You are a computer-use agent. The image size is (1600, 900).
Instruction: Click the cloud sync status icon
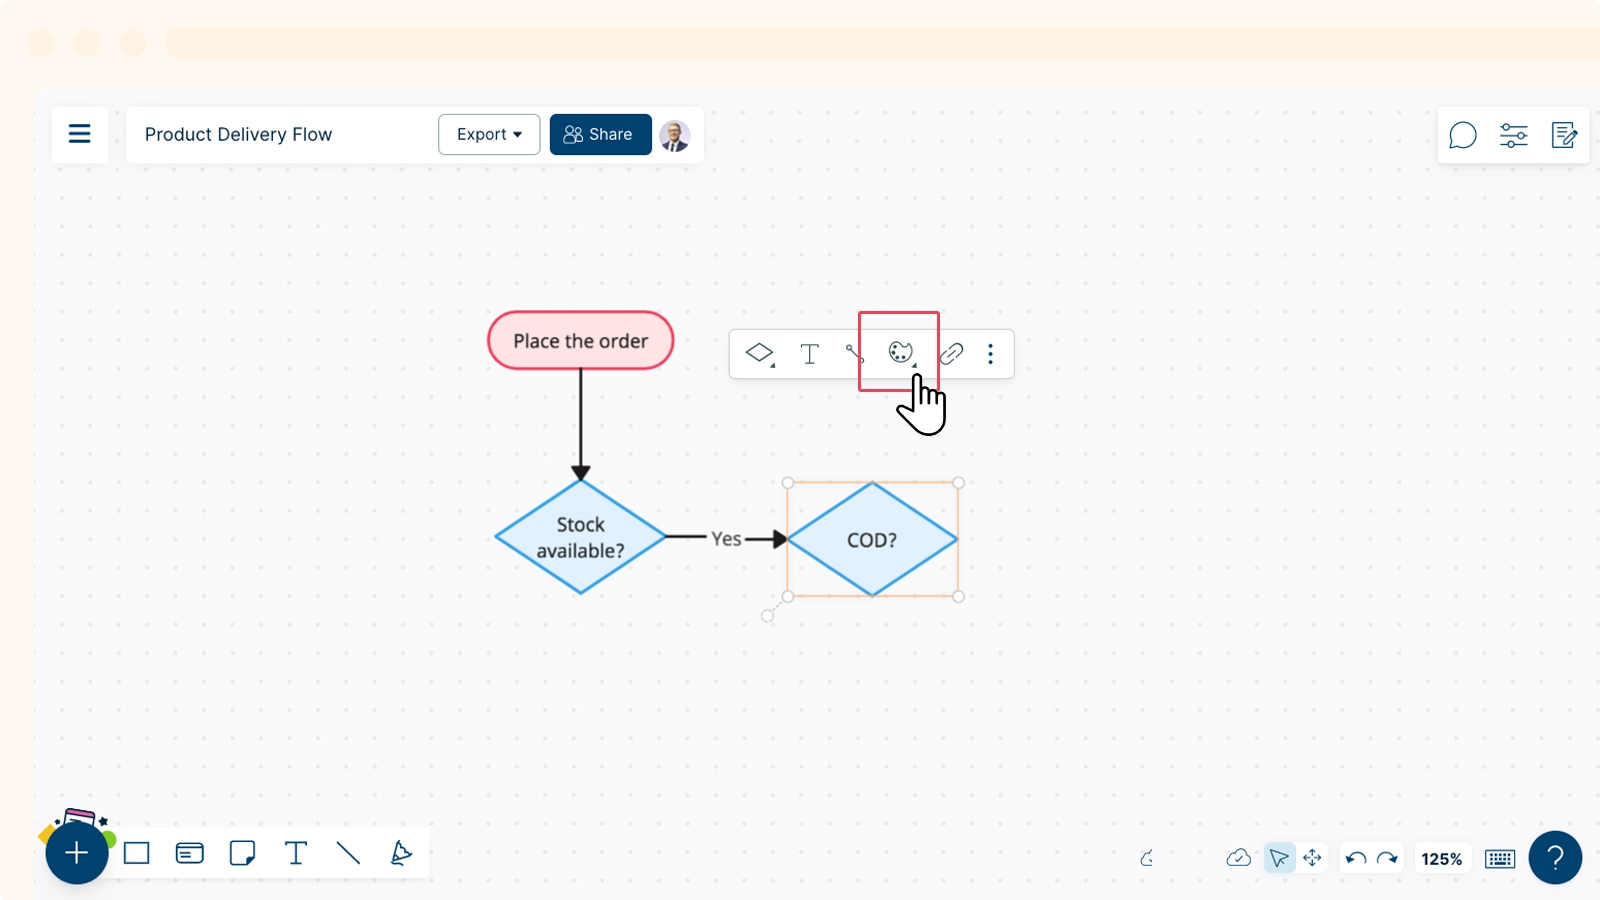(1238, 858)
